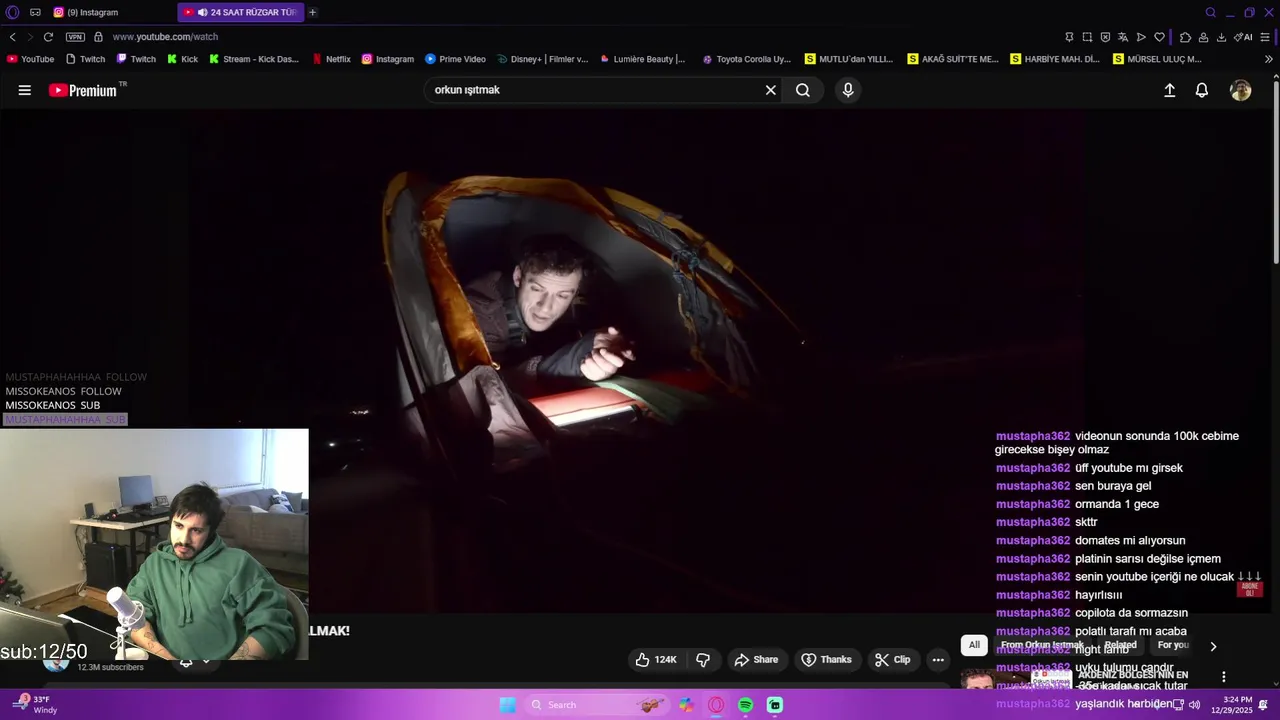Open the weather widget showing 33°F
The width and height of the screenshot is (1280, 720).
pos(34,705)
